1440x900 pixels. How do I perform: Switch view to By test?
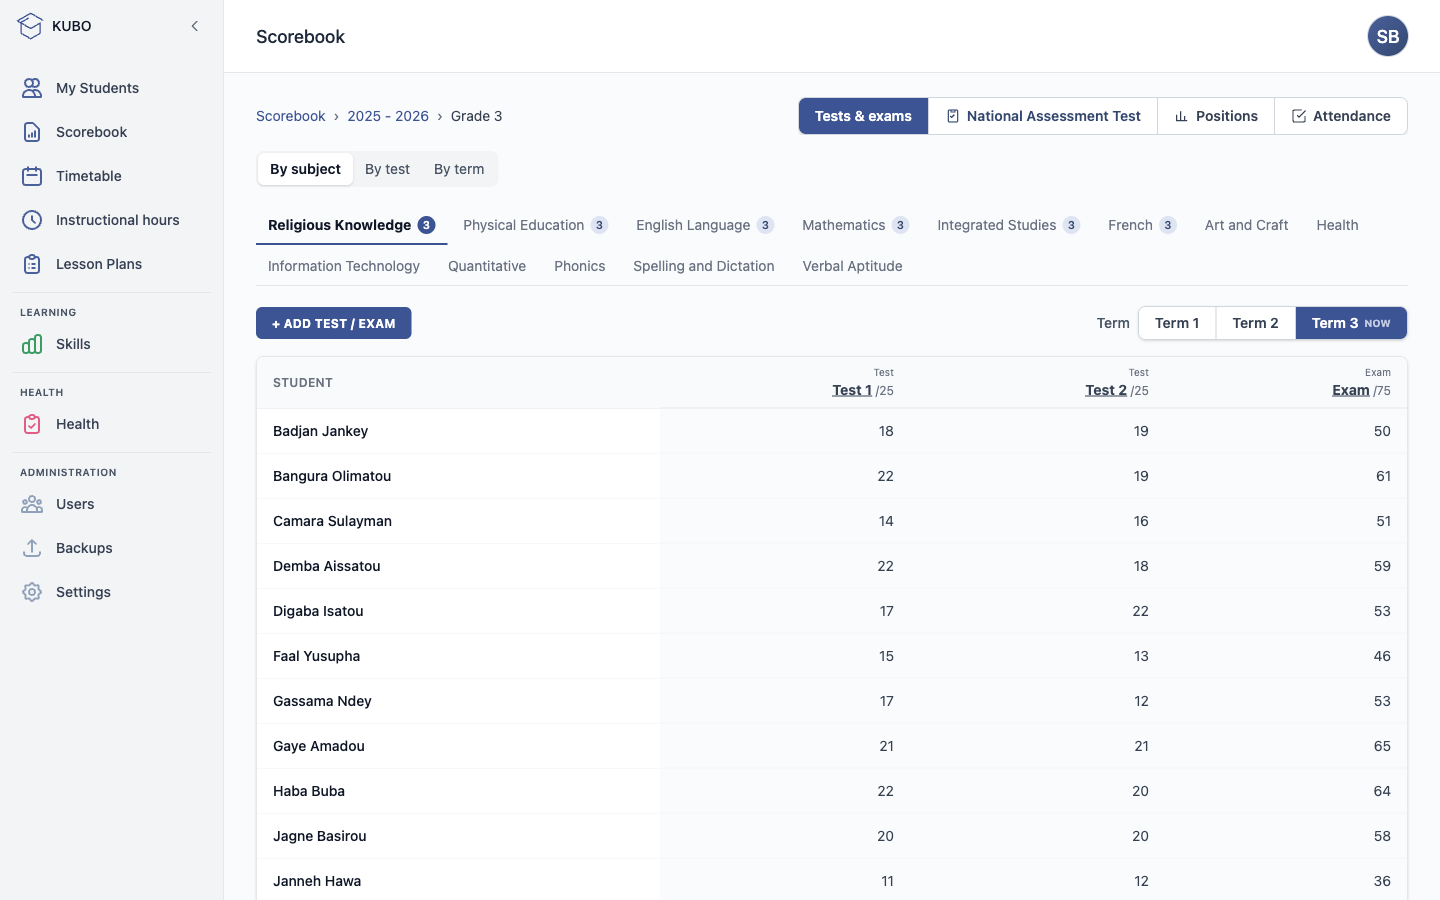[x=387, y=169]
